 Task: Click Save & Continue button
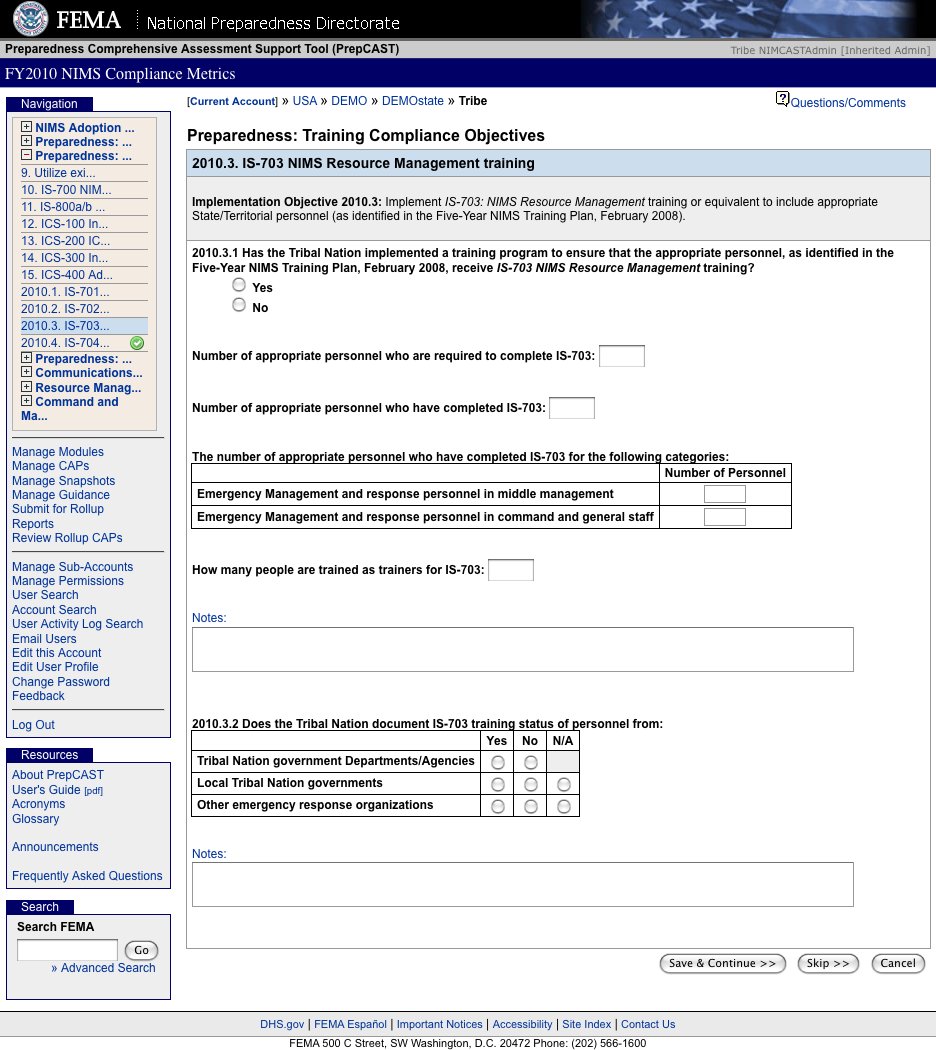(x=722, y=964)
